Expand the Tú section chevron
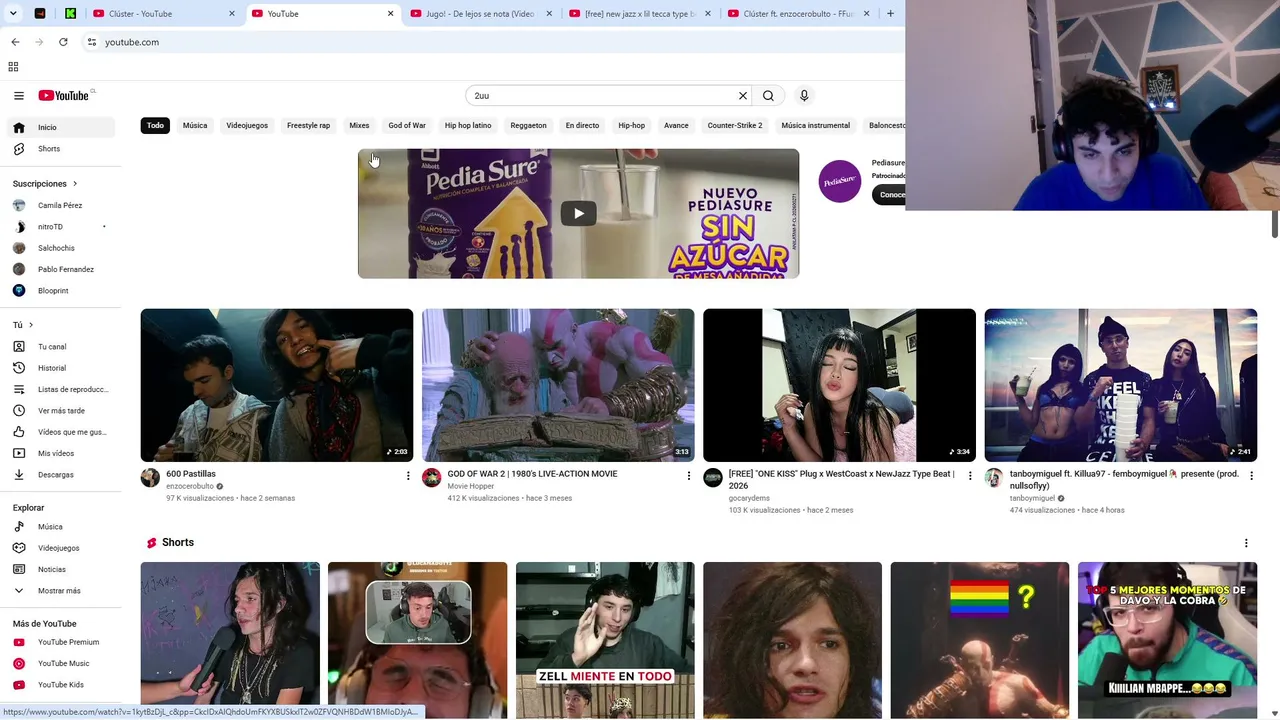The width and height of the screenshot is (1280, 720). 31,325
